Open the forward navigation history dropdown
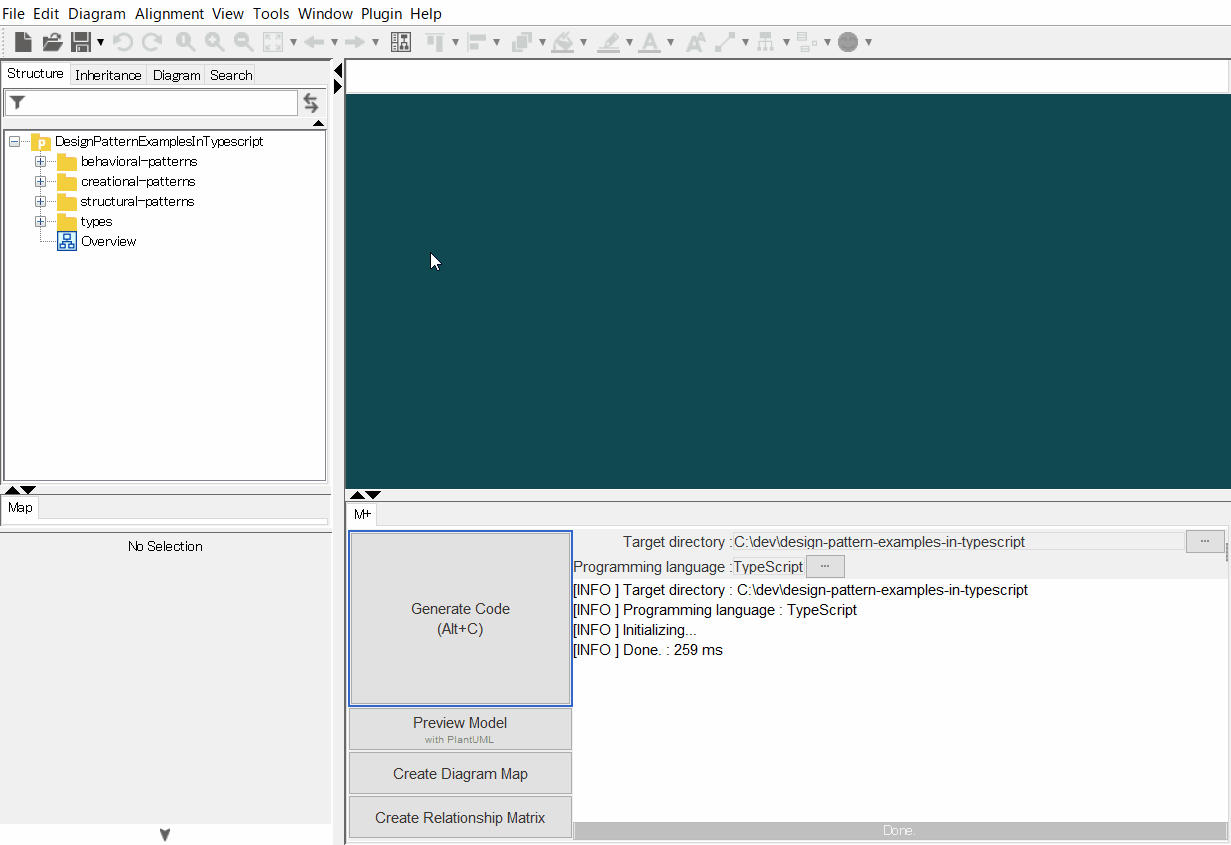1231x845 pixels. (375, 42)
